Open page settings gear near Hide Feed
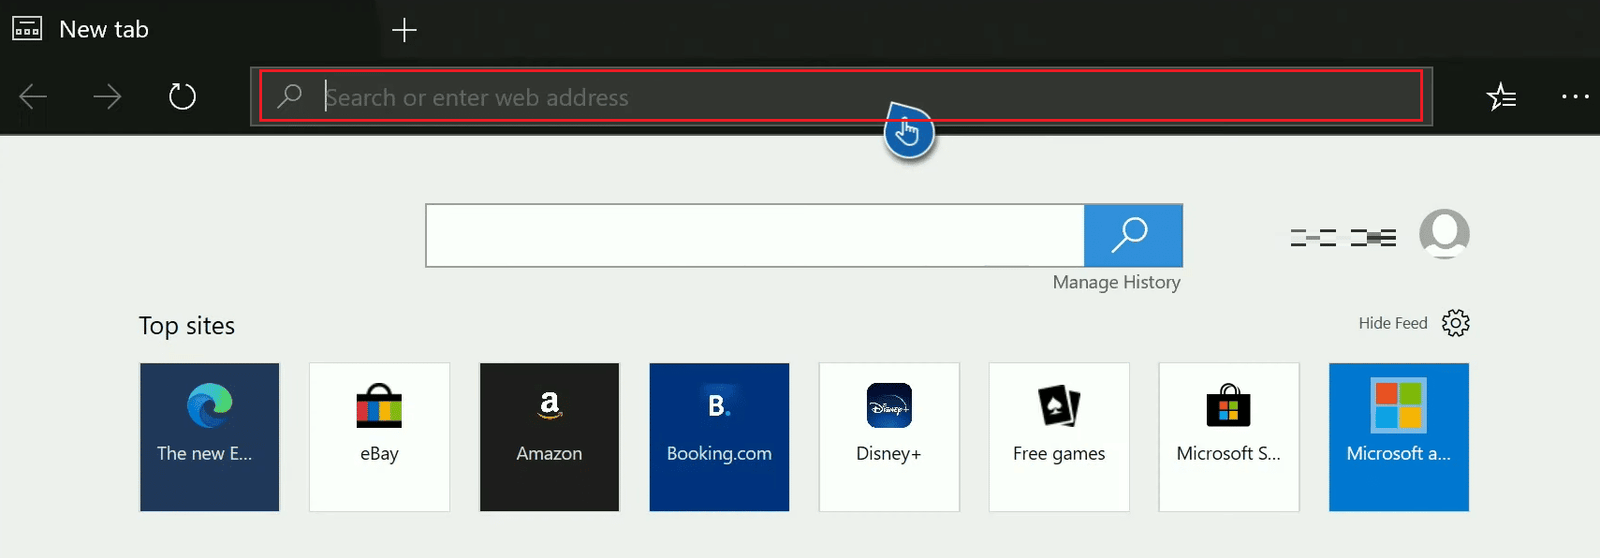This screenshot has height=558, width=1600. [x=1455, y=323]
